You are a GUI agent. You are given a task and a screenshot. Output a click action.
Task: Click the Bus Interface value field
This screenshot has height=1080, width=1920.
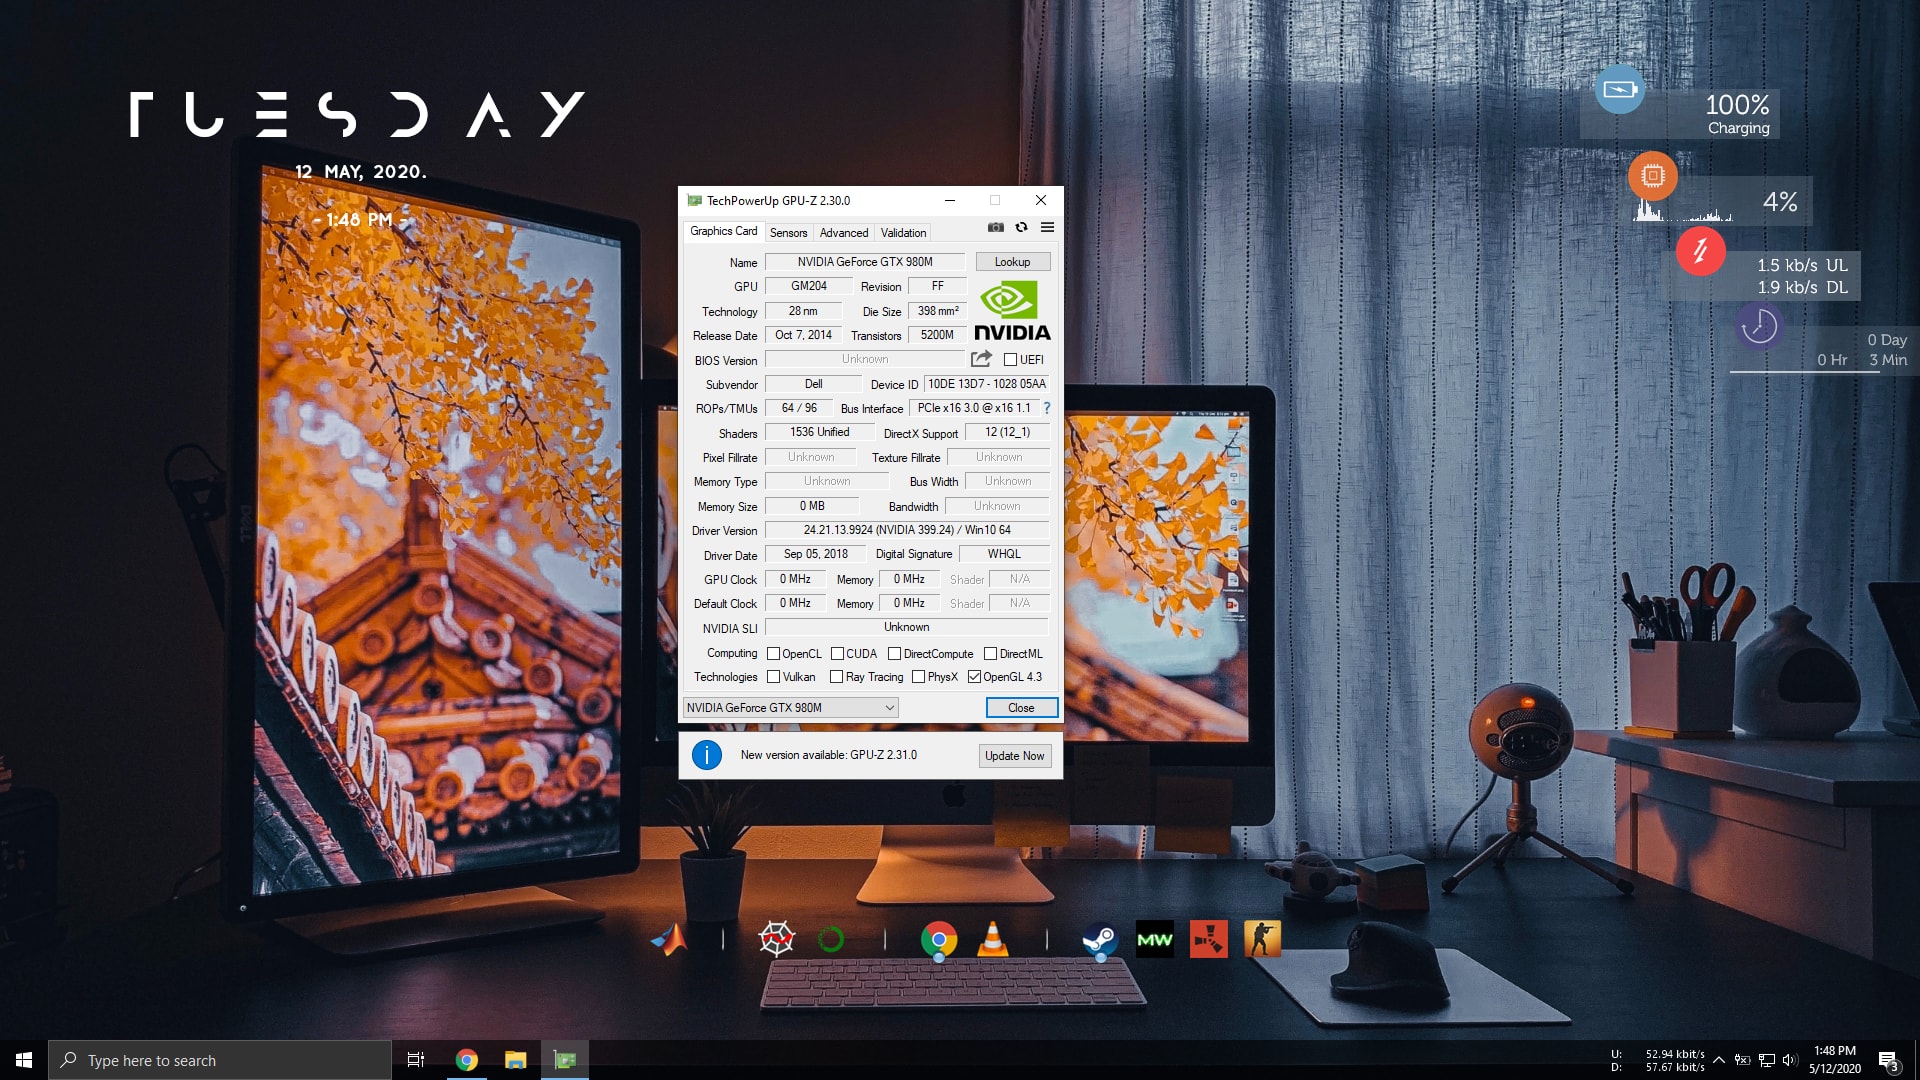pyautogui.click(x=974, y=408)
